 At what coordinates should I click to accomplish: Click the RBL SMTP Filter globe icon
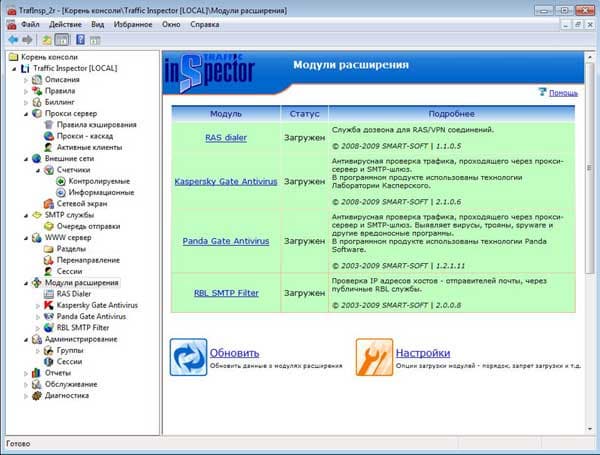point(49,328)
